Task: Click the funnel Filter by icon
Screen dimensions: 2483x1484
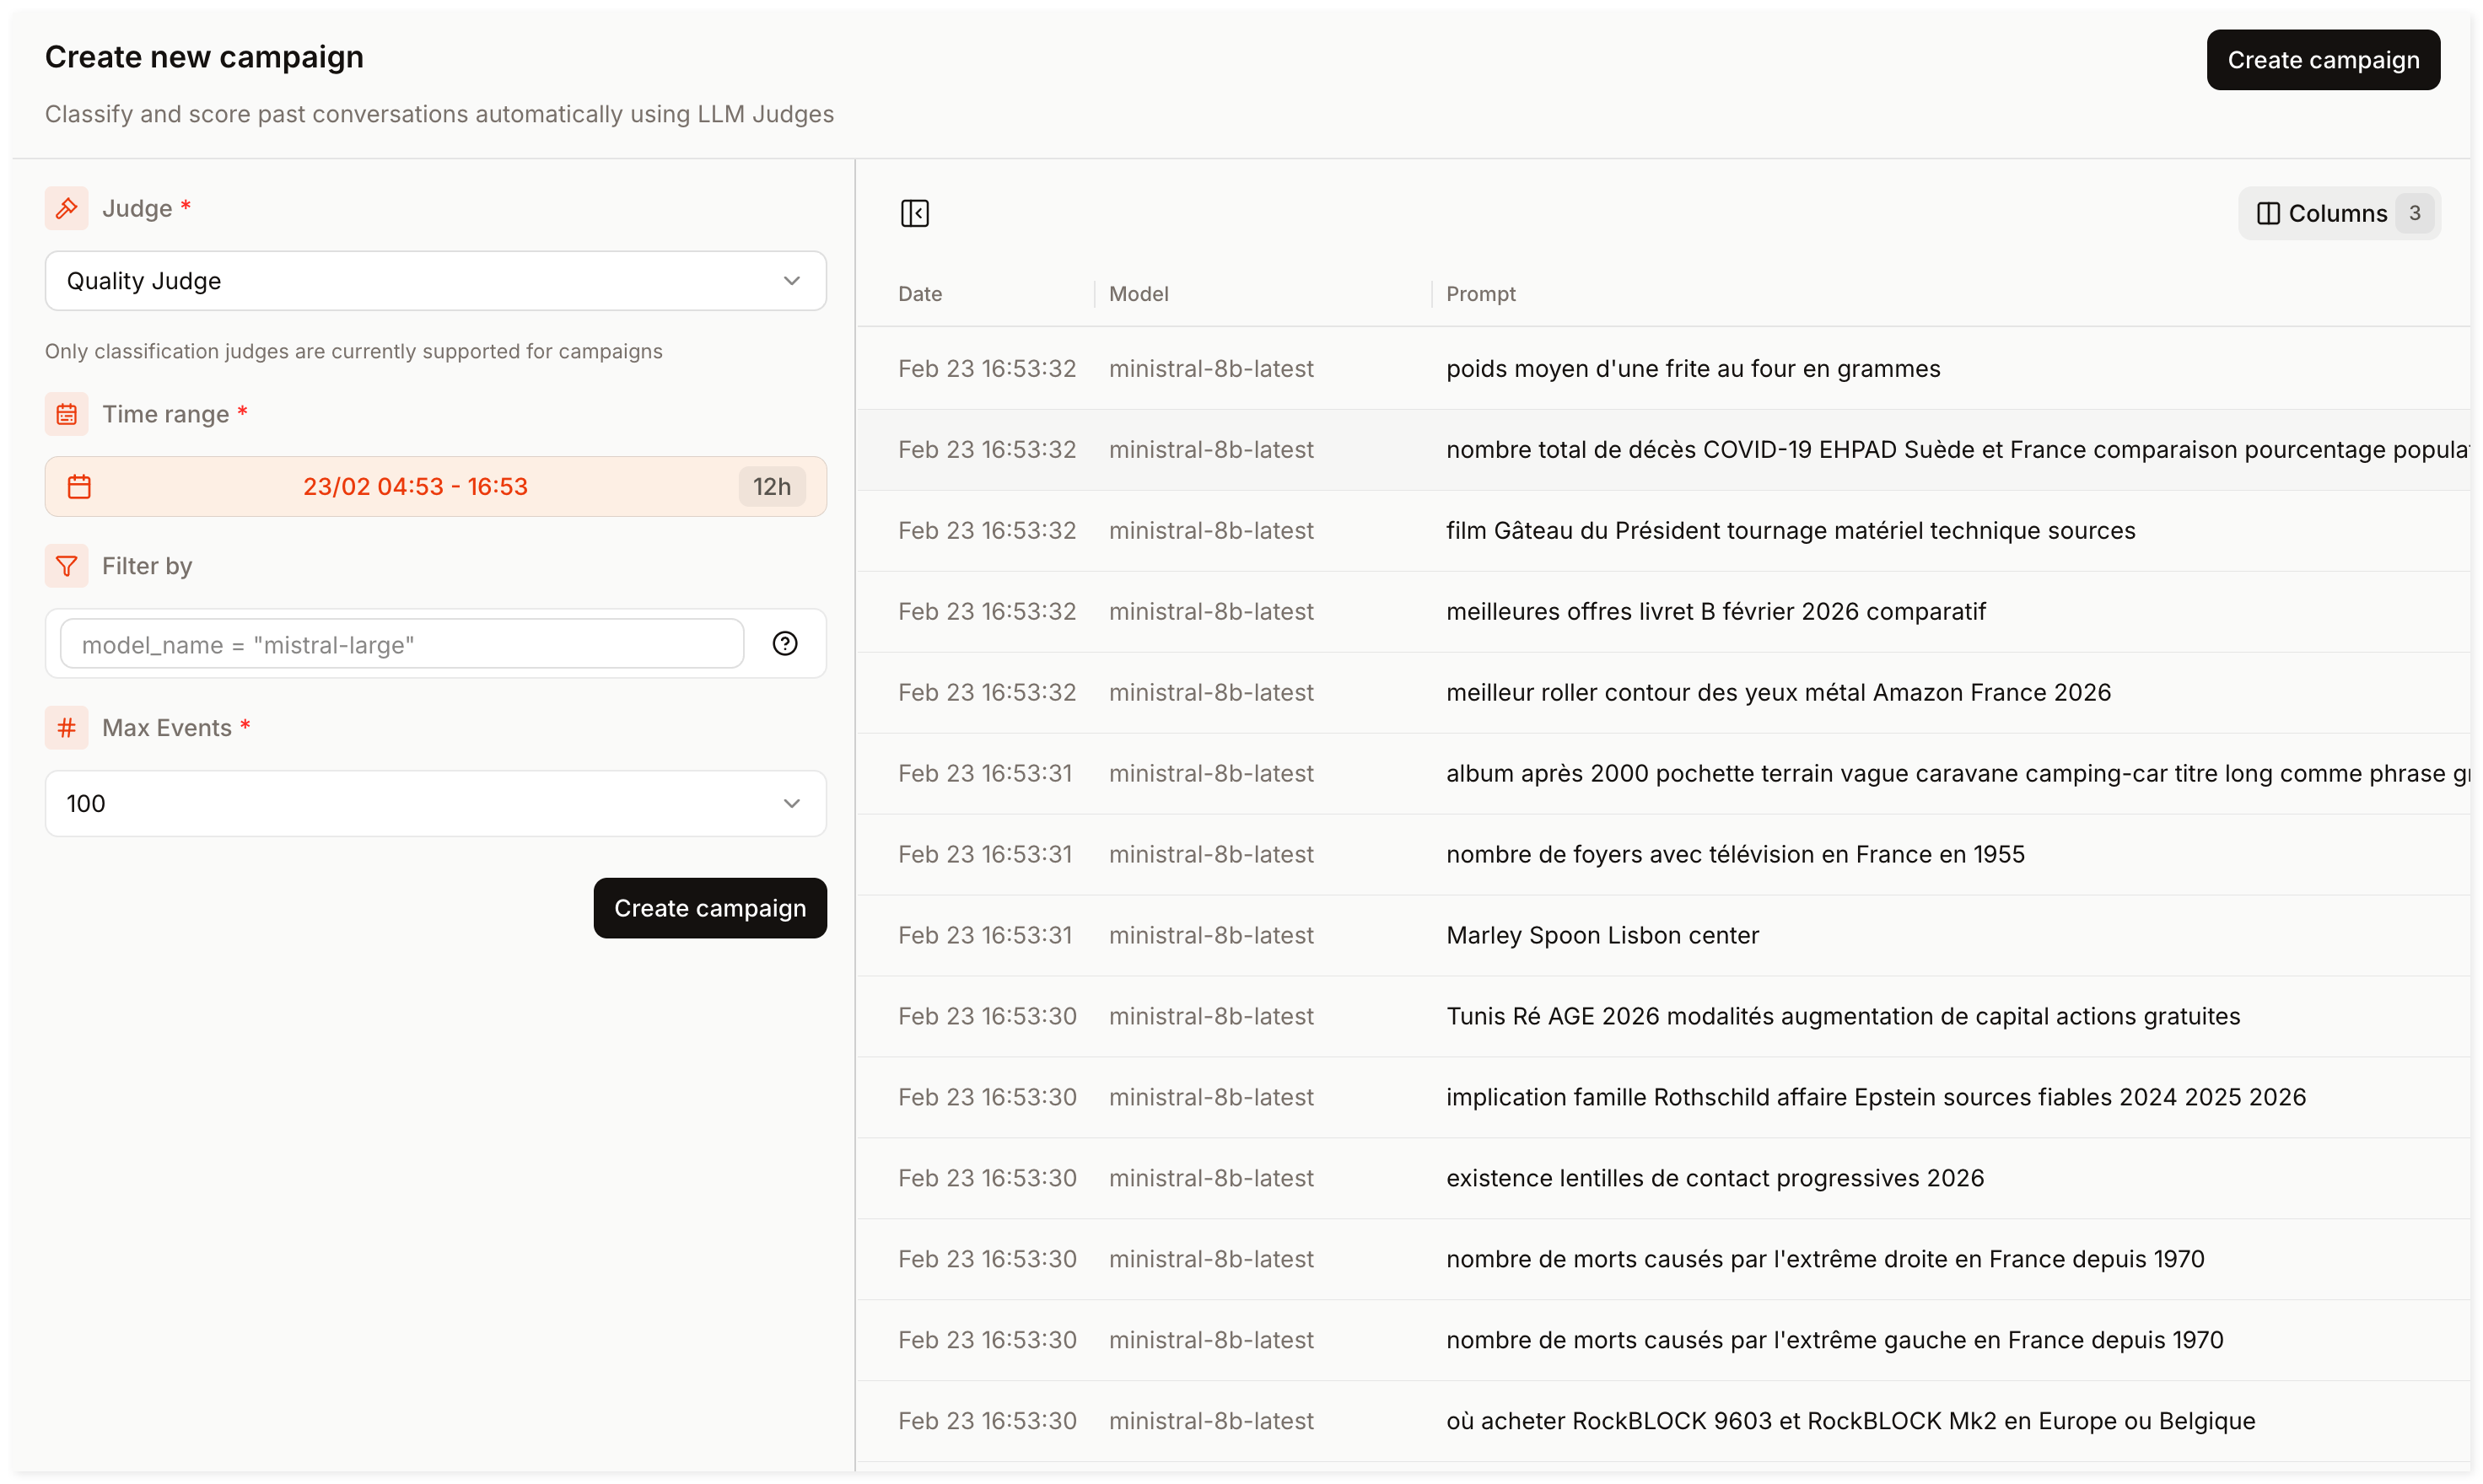Action: click(66, 566)
